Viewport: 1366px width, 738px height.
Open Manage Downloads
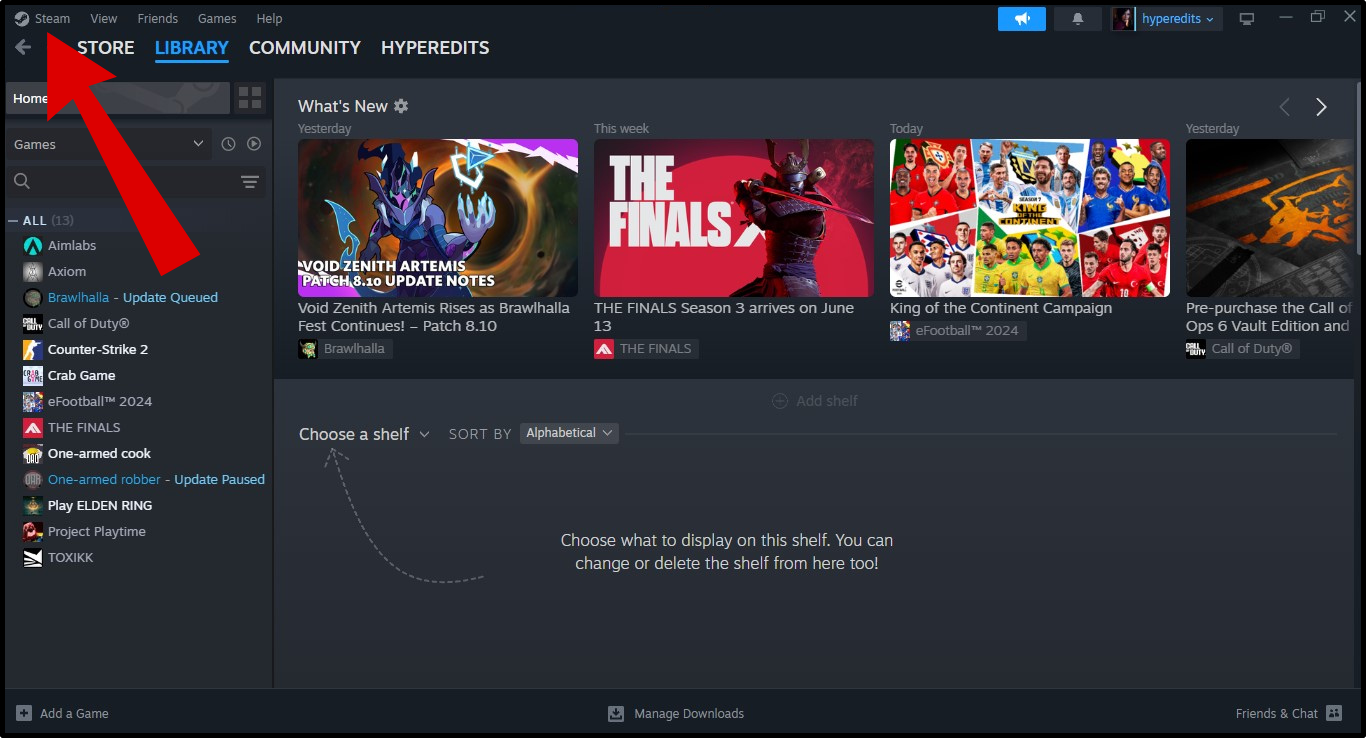pyautogui.click(x=676, y=713)
